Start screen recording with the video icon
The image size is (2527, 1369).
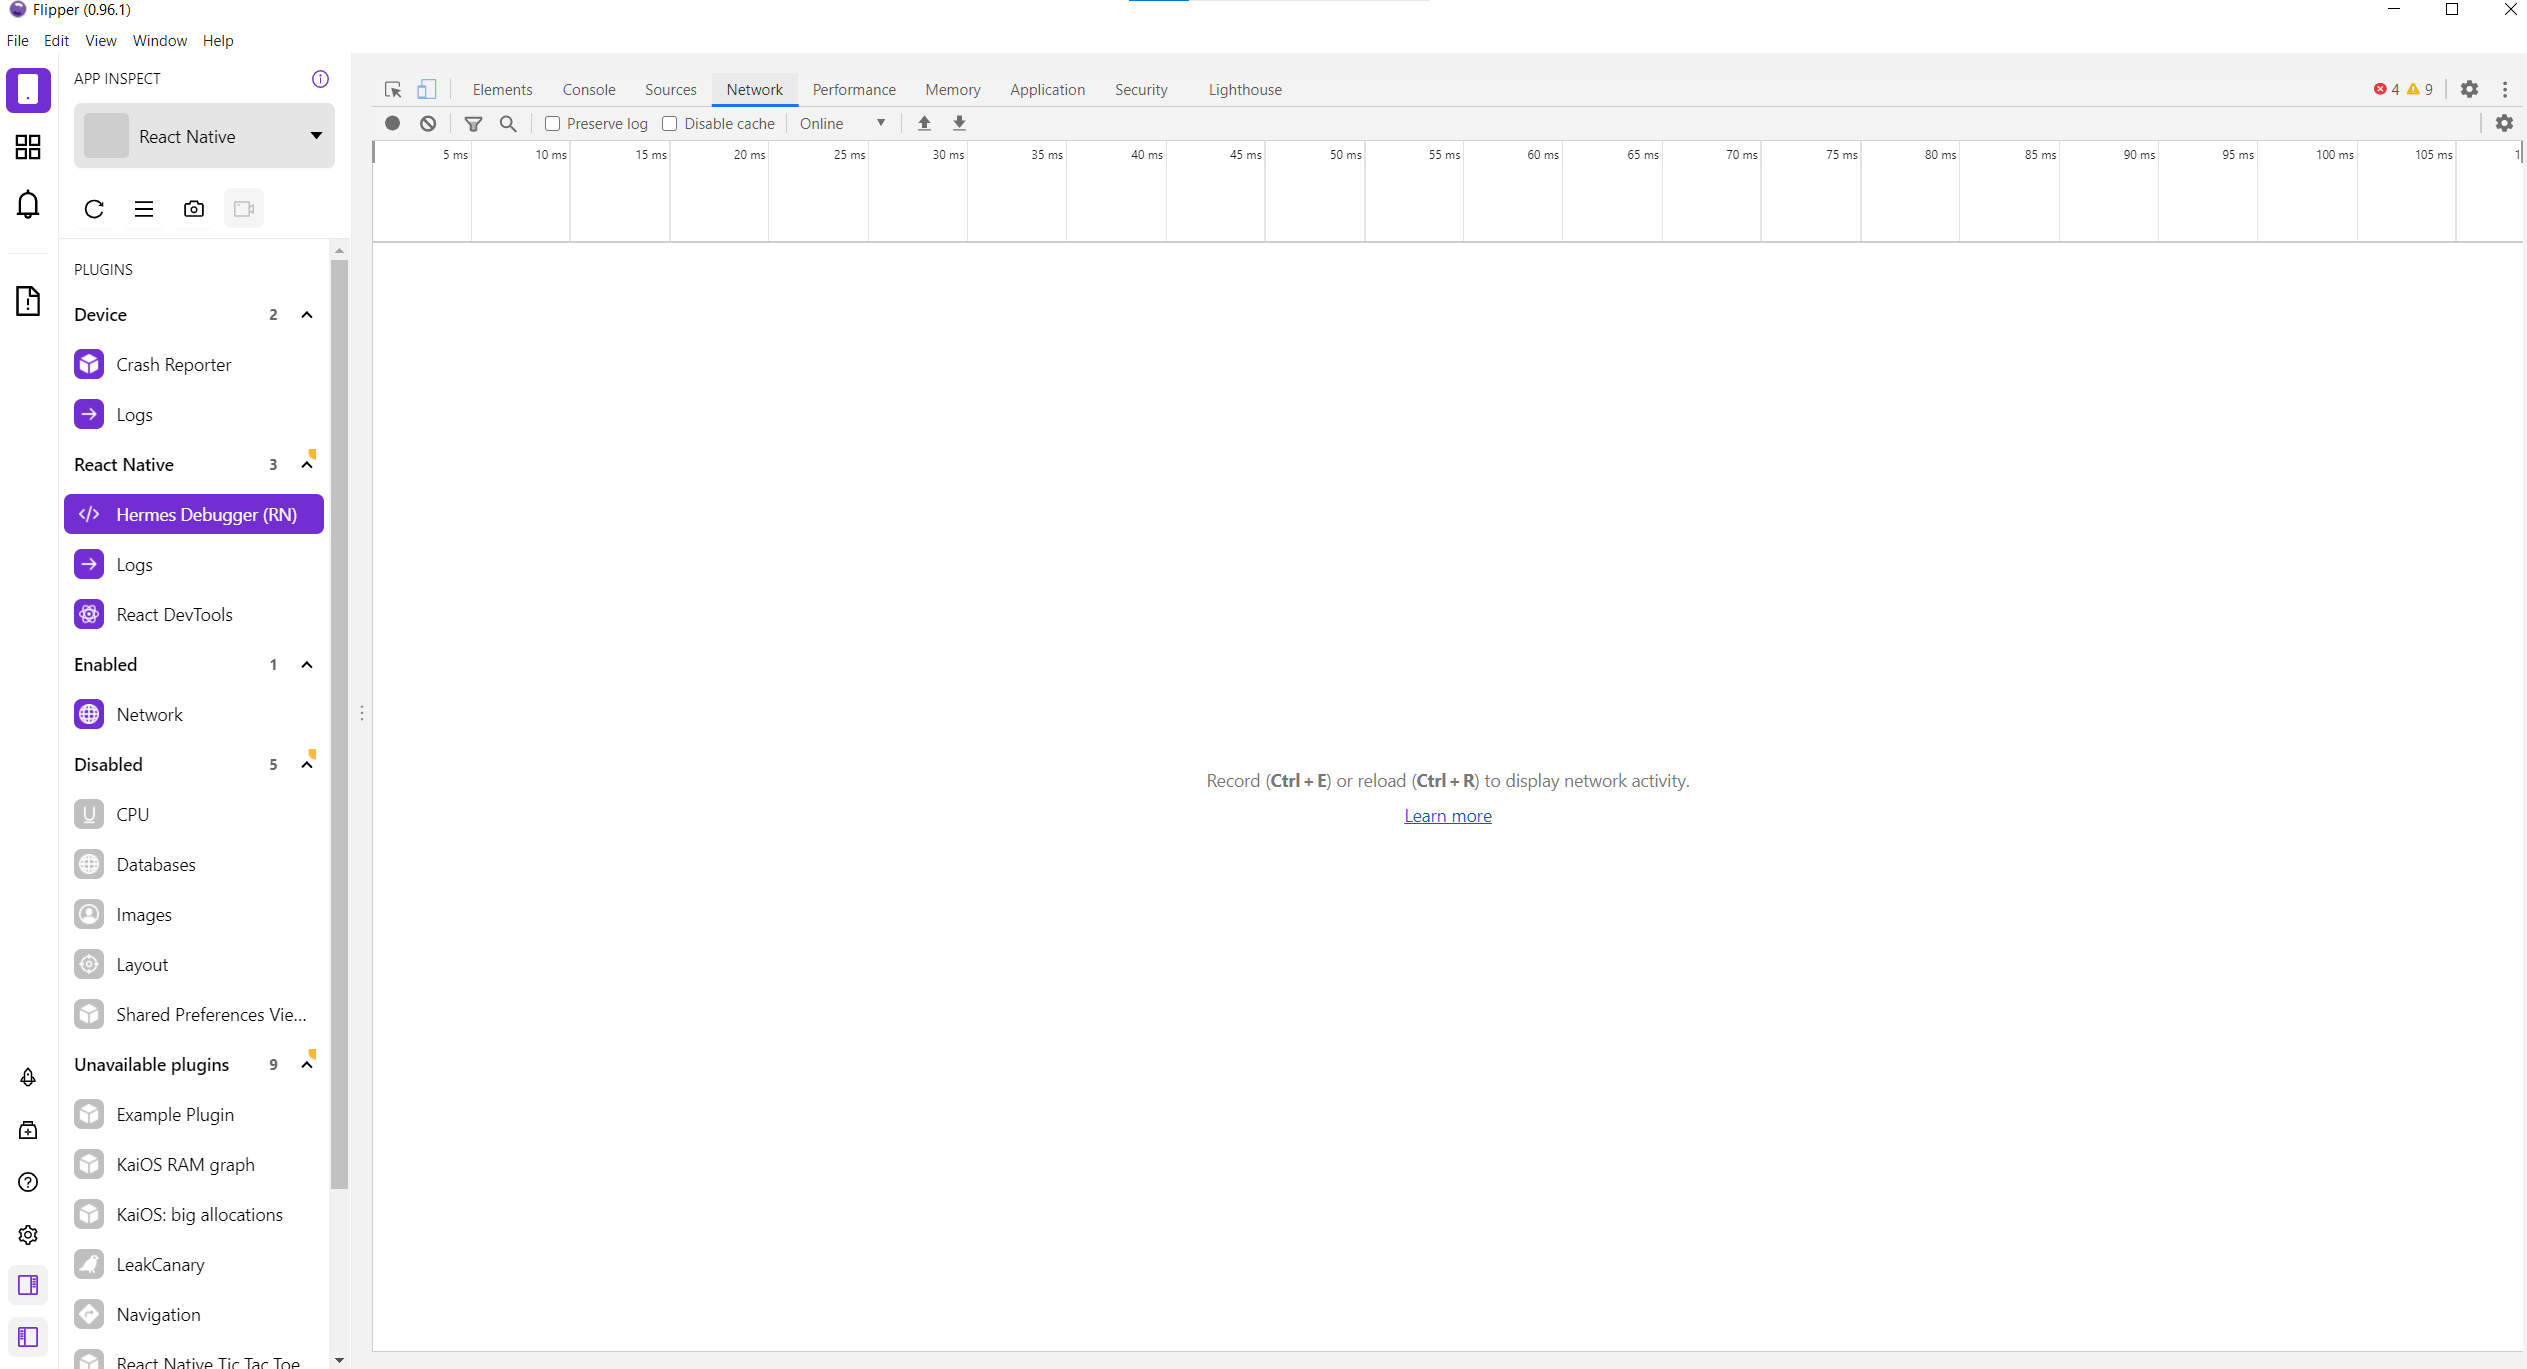click(244, 208)
